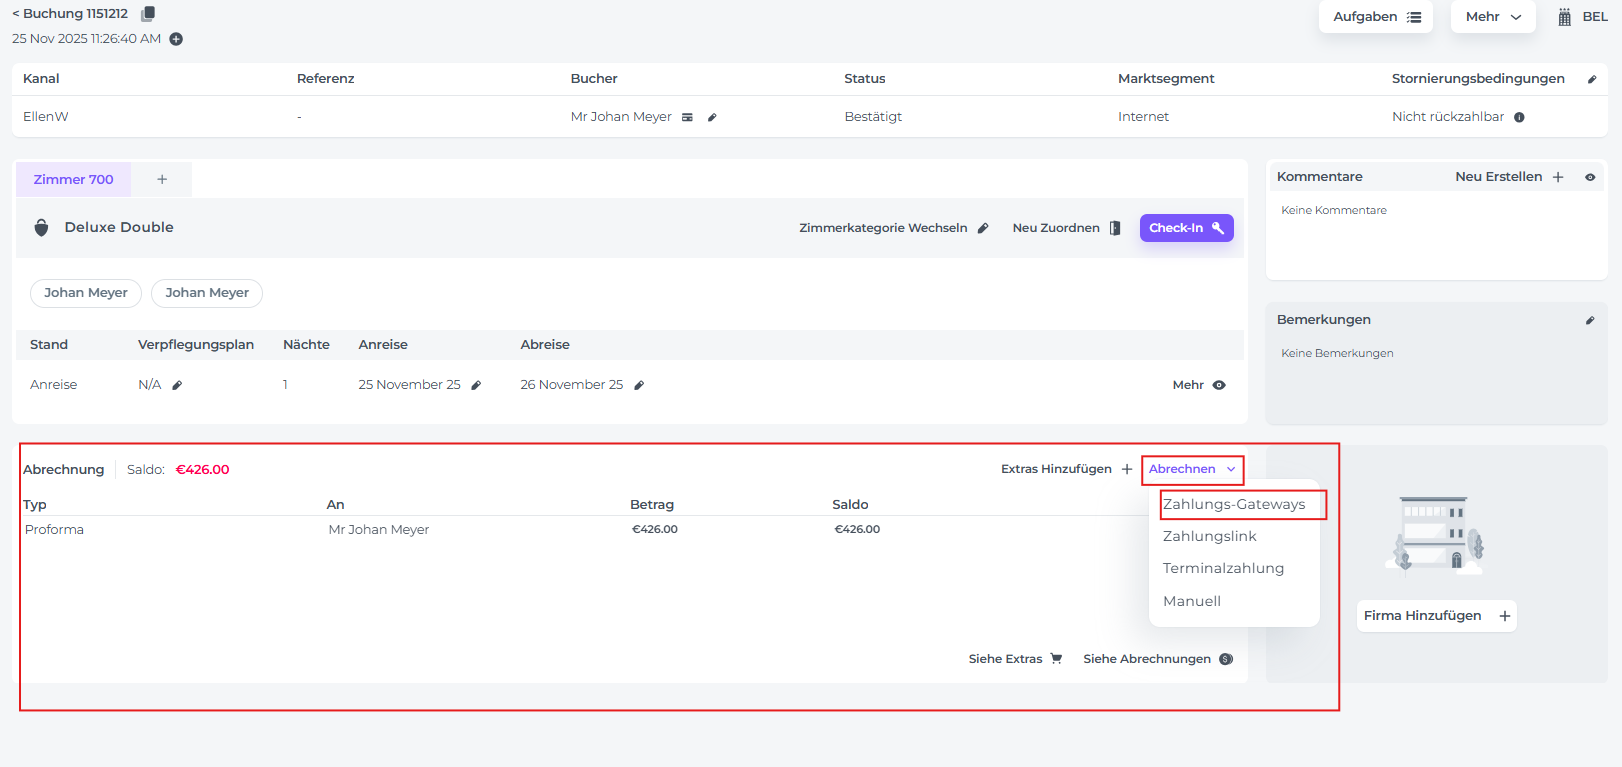Viewport: 1622px width, 767px height.
Task: Click the plus icon beside booking date
Action: click(x=176, y=39)
